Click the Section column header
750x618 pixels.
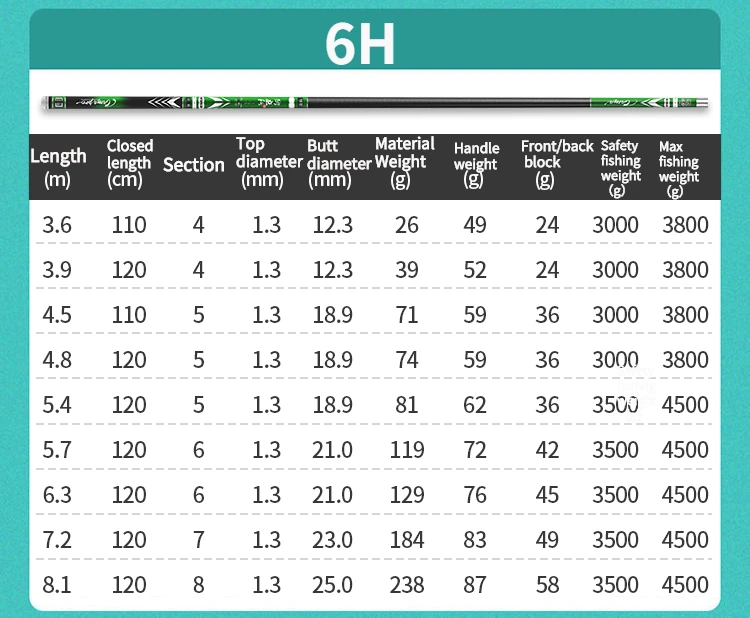tap(193, 165)
